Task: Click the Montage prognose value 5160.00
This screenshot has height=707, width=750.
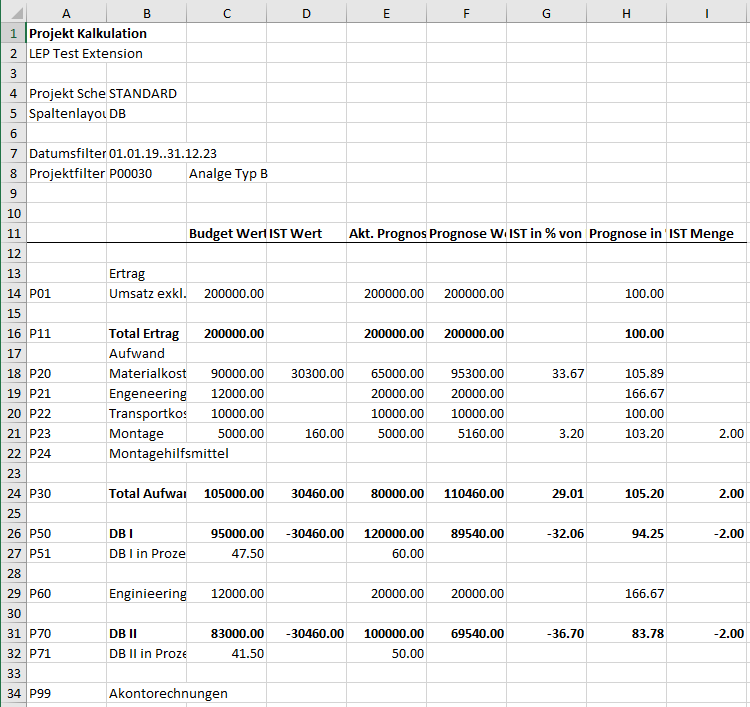Action: 466,433
